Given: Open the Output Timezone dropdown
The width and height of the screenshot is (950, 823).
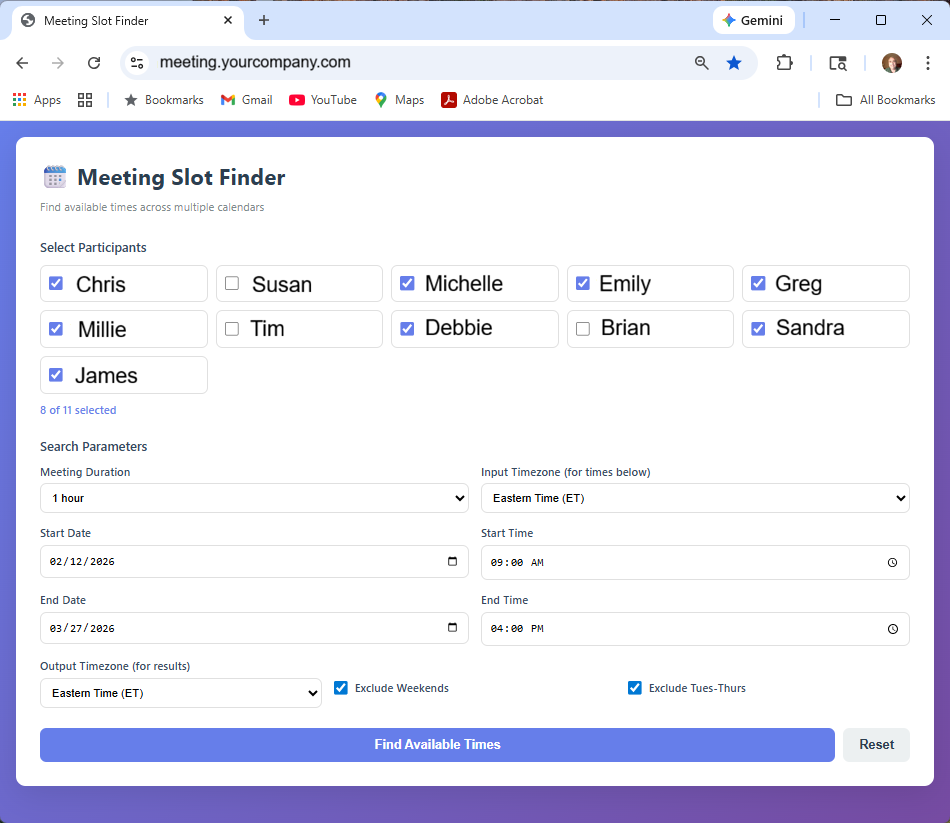Looking at the screenshot, I should pos(180,692).
